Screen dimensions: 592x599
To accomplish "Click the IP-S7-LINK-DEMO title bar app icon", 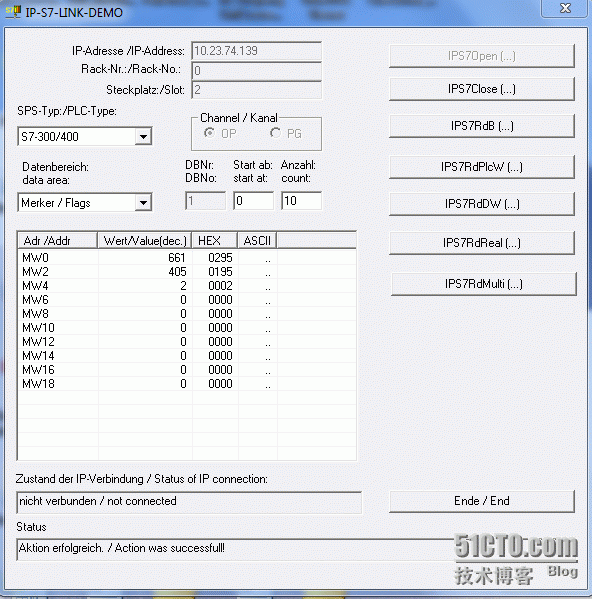I will click(13, 12).
